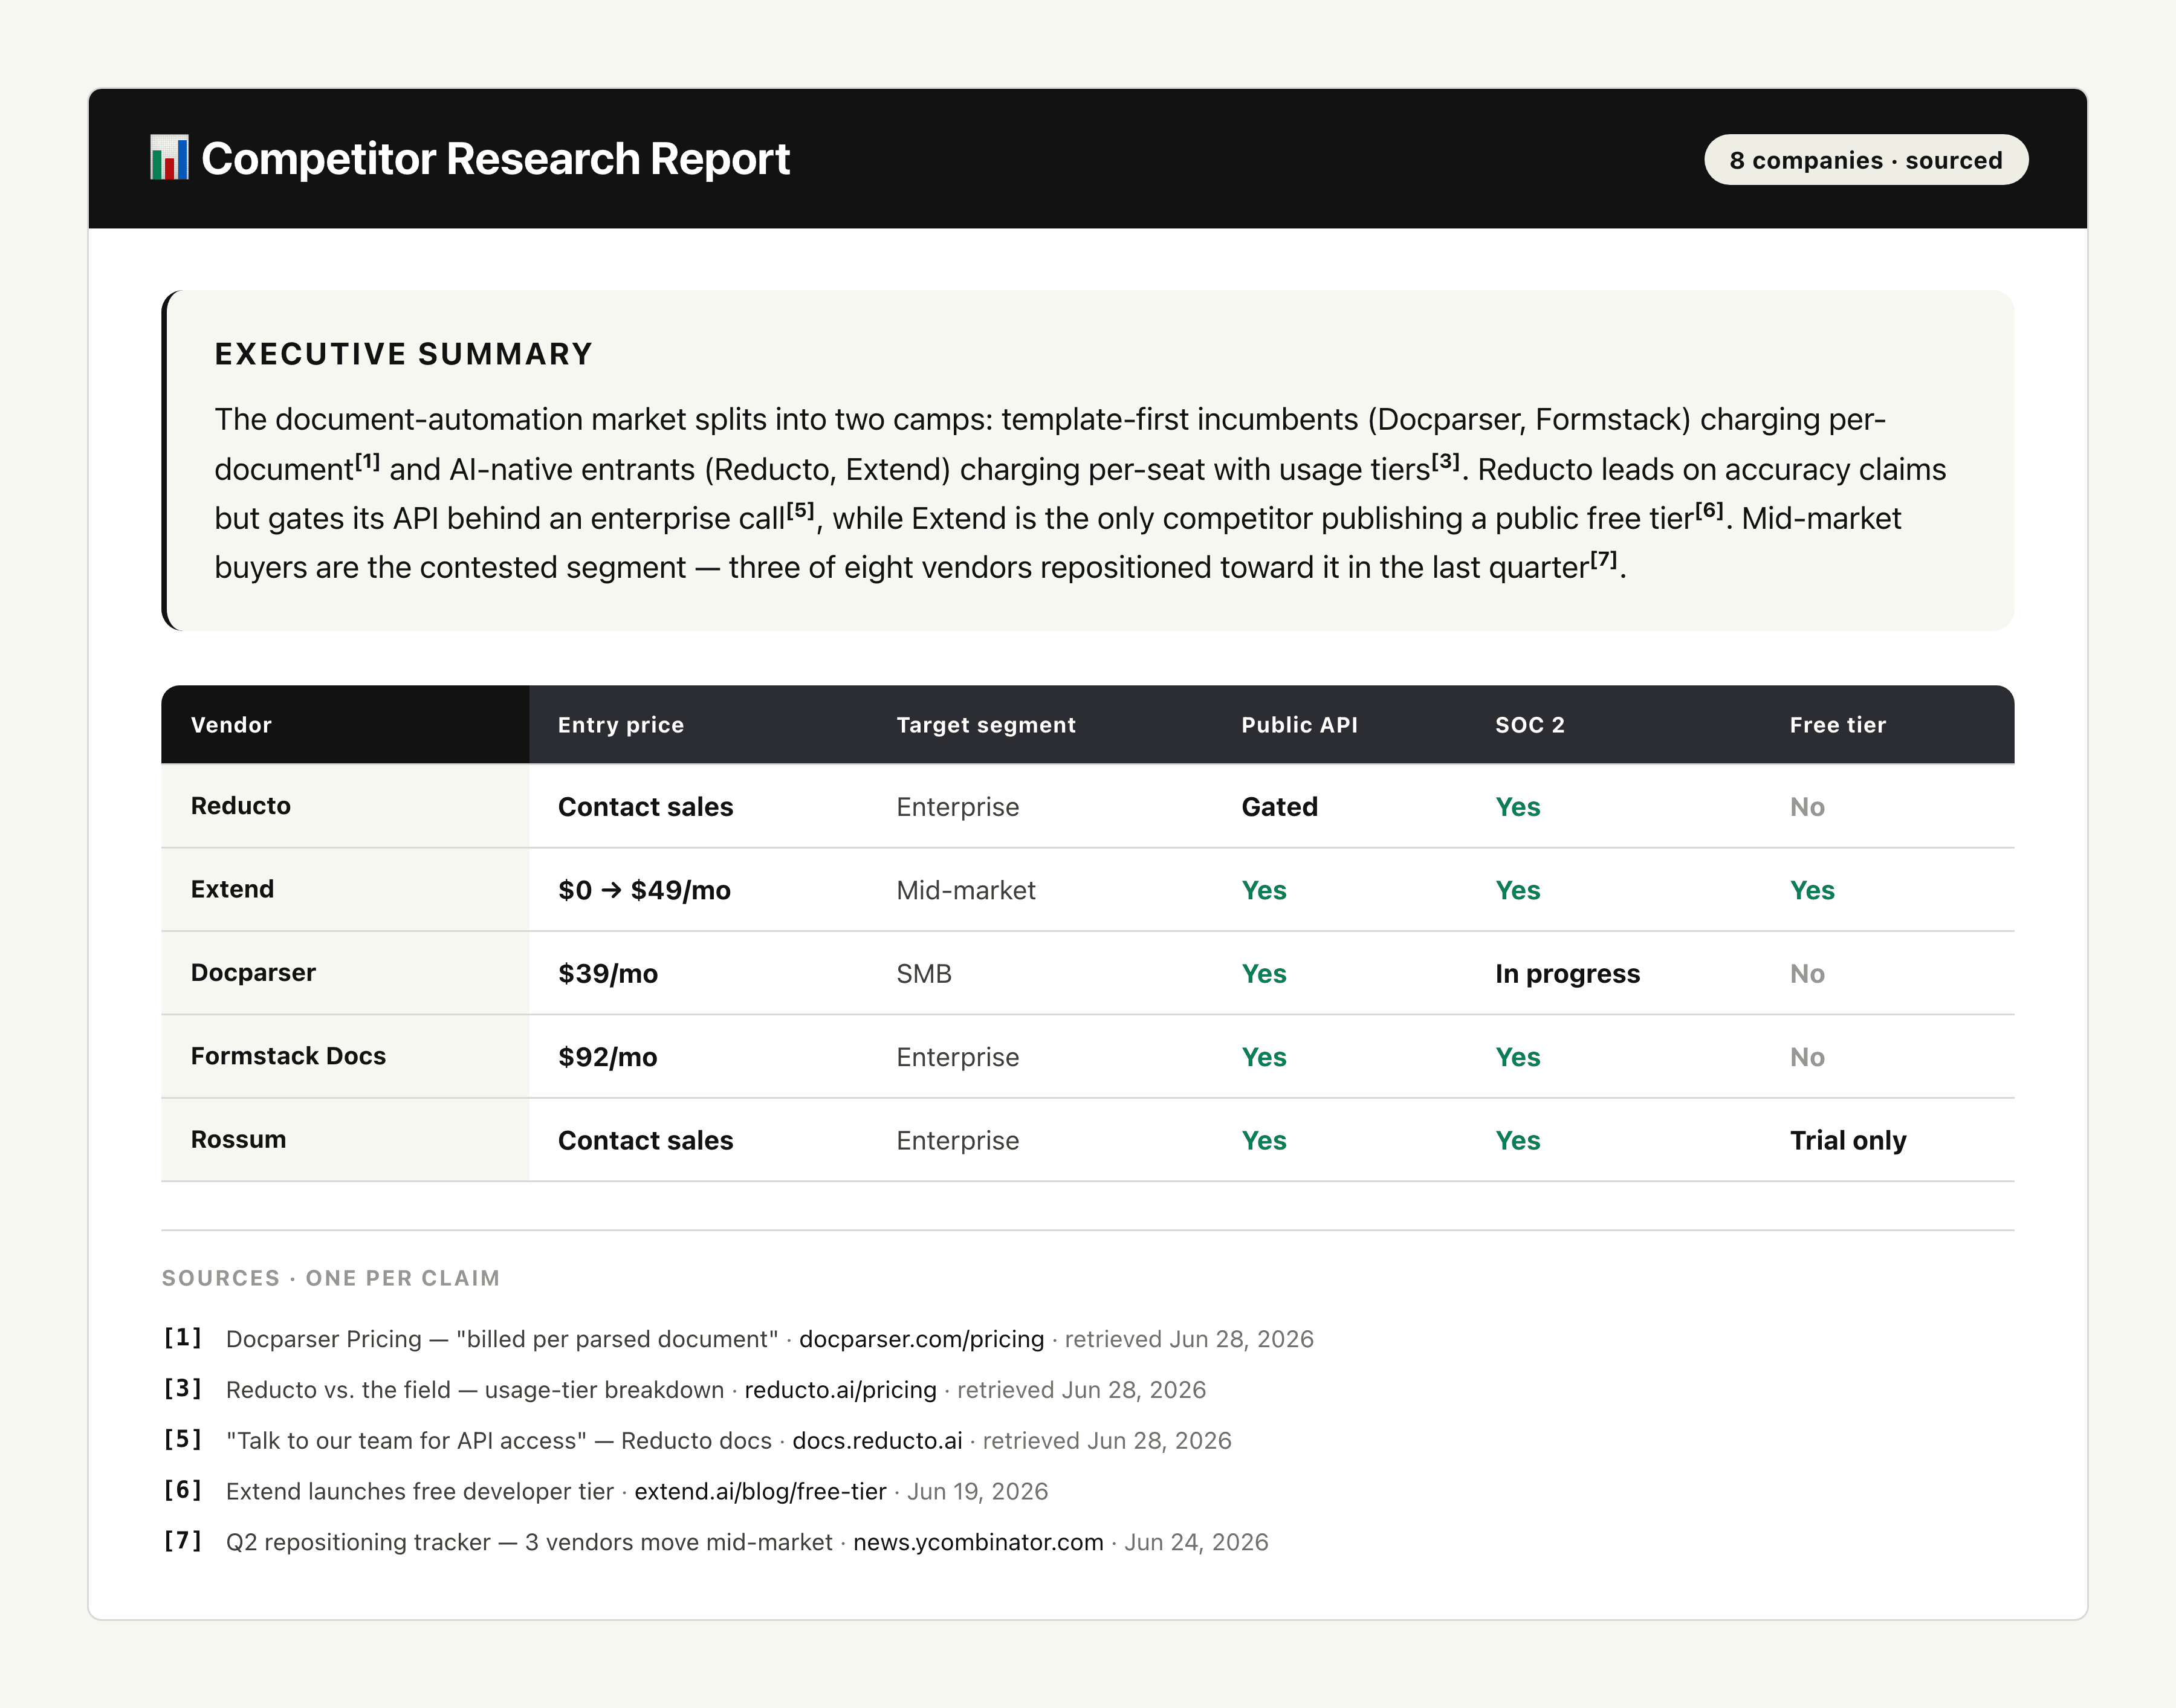
Task: Select the Extend vendor cell
Action: click(x=345, y=890)
